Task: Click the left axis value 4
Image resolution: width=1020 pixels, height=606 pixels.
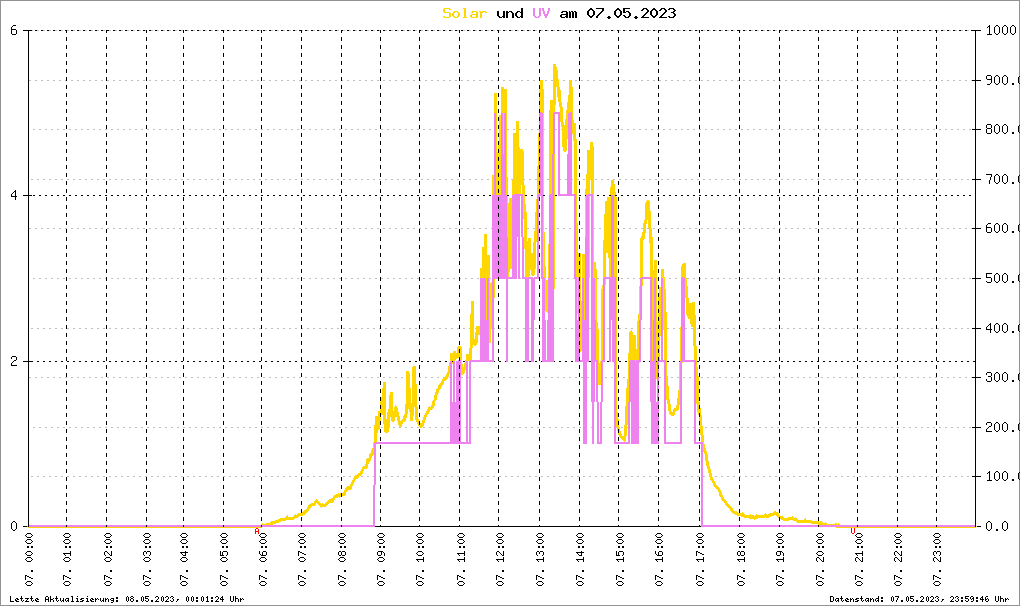Action: 13,196
